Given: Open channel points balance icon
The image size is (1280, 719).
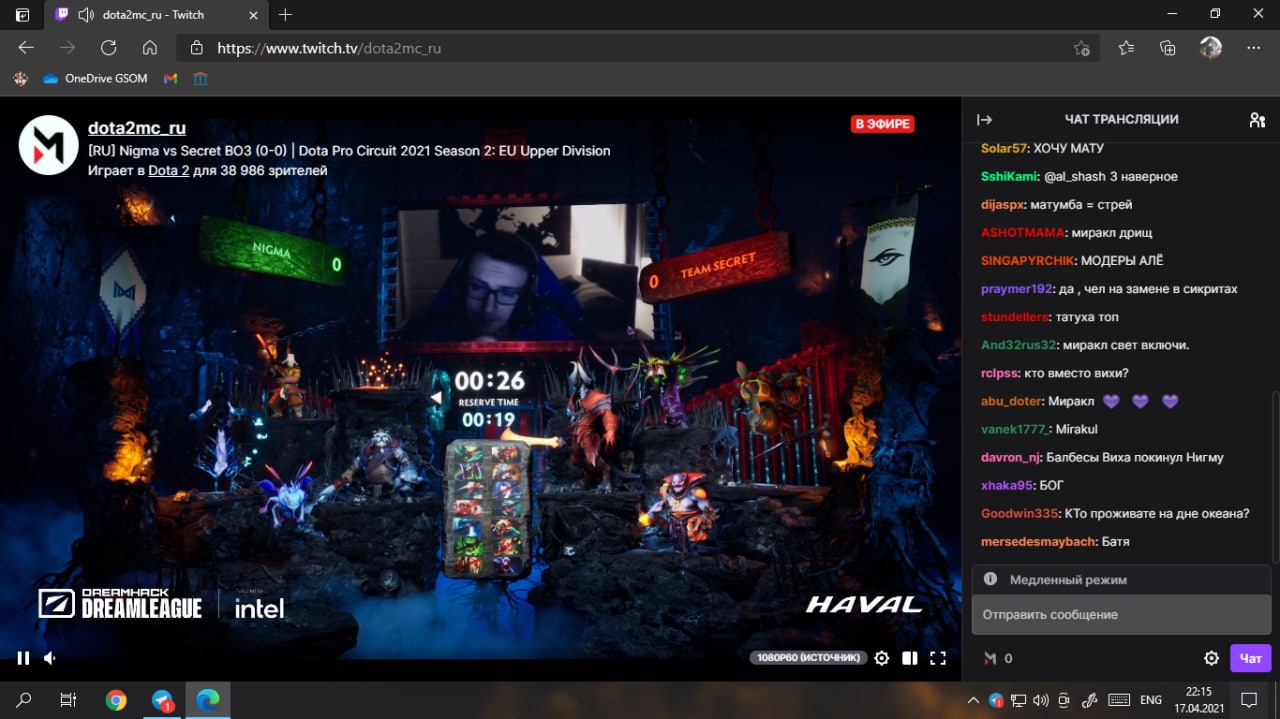Looking at the screenshot, I should tap(990, 658).
